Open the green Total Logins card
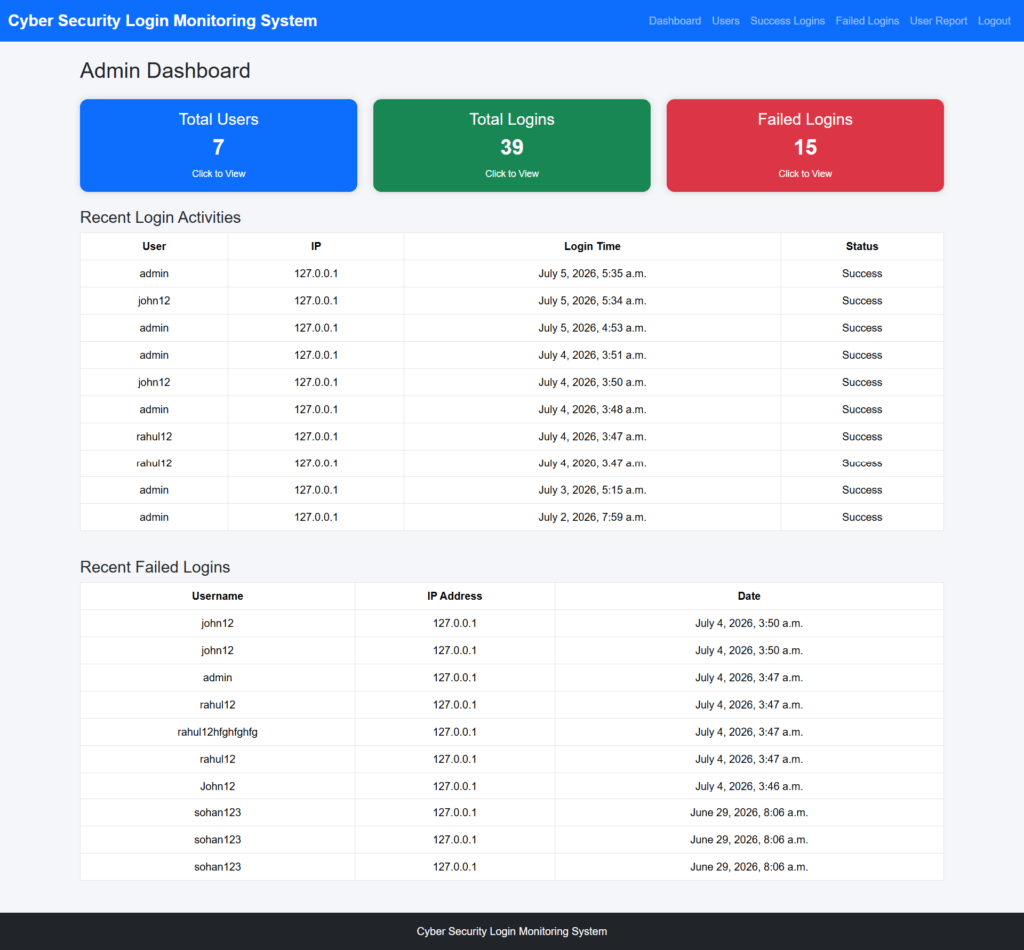Viewport: 1024px width, 950px height. click(511, 145)
